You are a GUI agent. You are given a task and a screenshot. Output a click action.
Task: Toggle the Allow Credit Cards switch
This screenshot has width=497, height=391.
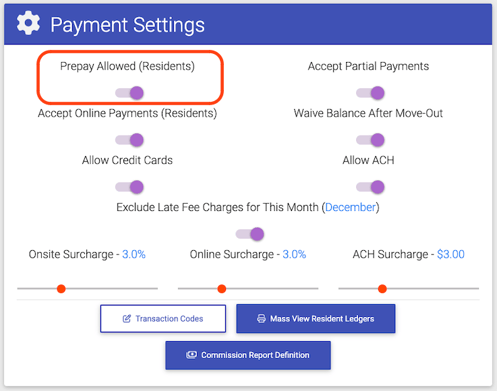[130, 187]
